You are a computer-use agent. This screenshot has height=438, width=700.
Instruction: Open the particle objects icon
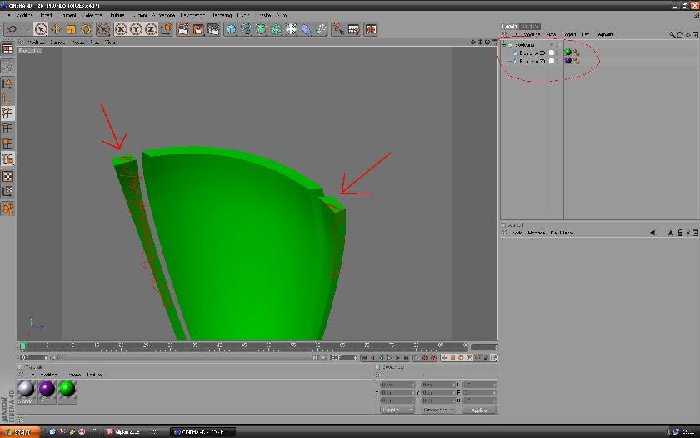click(321, 29)
